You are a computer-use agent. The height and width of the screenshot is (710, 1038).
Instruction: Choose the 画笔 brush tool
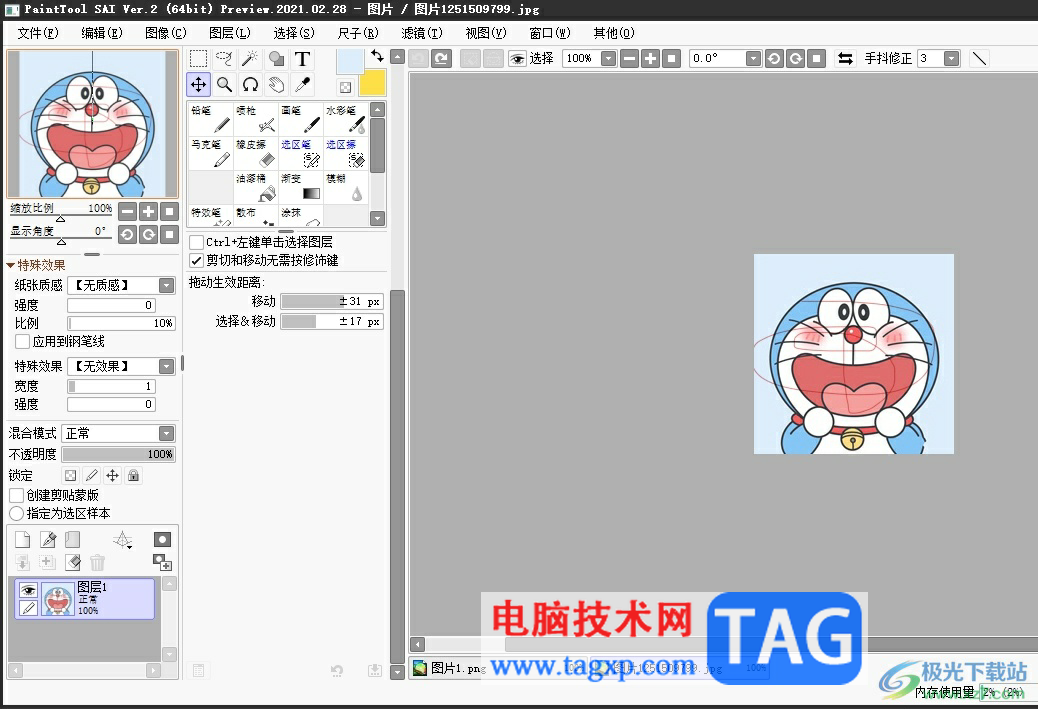click(x=301, y=118)
